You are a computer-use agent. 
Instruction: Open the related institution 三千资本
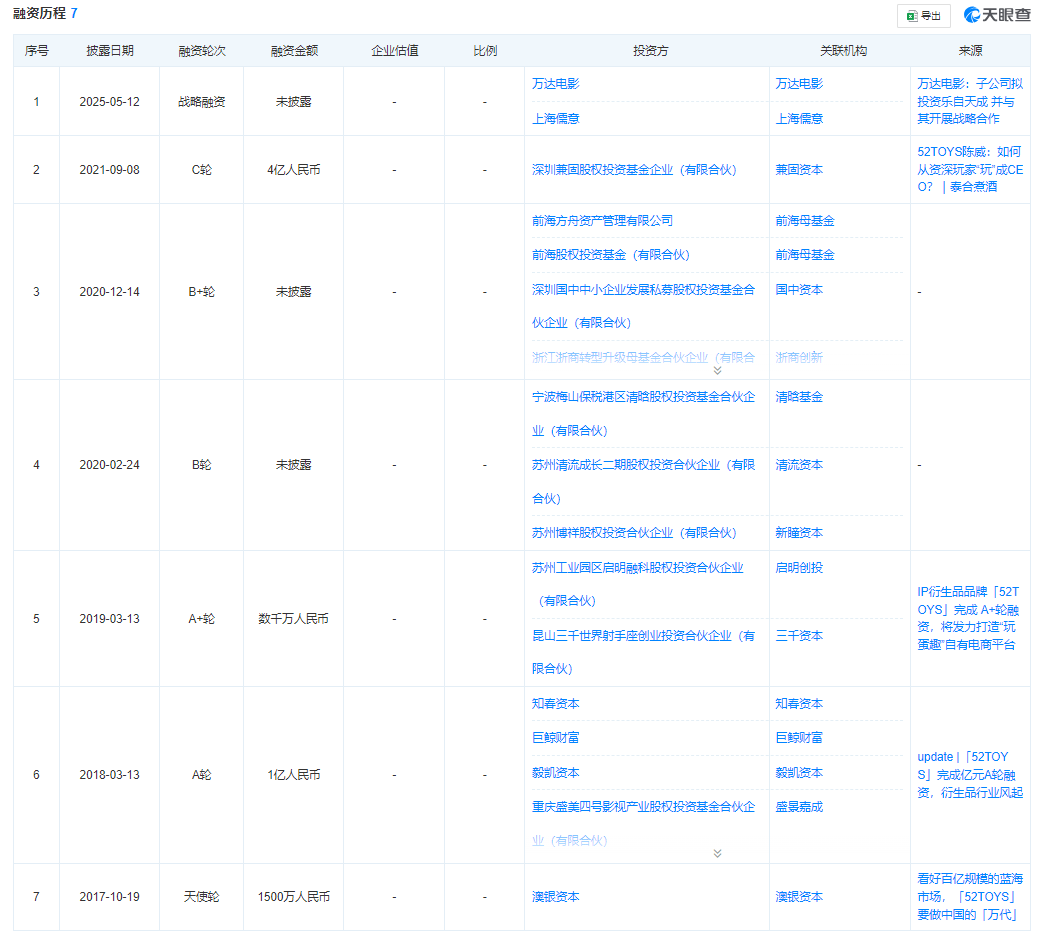click(x=799, y=636)
